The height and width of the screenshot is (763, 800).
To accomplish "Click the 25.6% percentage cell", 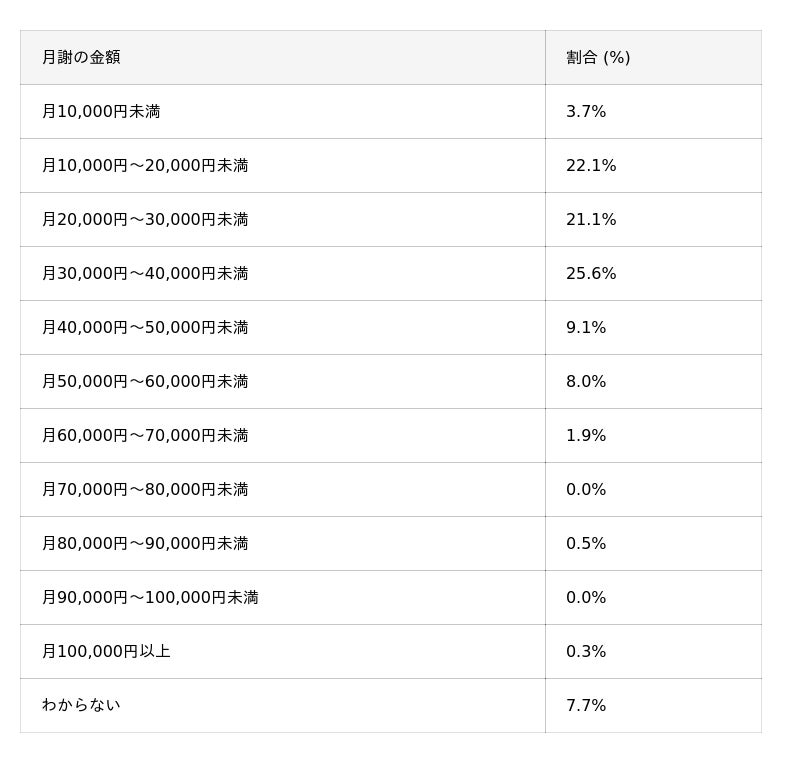I will (591, 273).
